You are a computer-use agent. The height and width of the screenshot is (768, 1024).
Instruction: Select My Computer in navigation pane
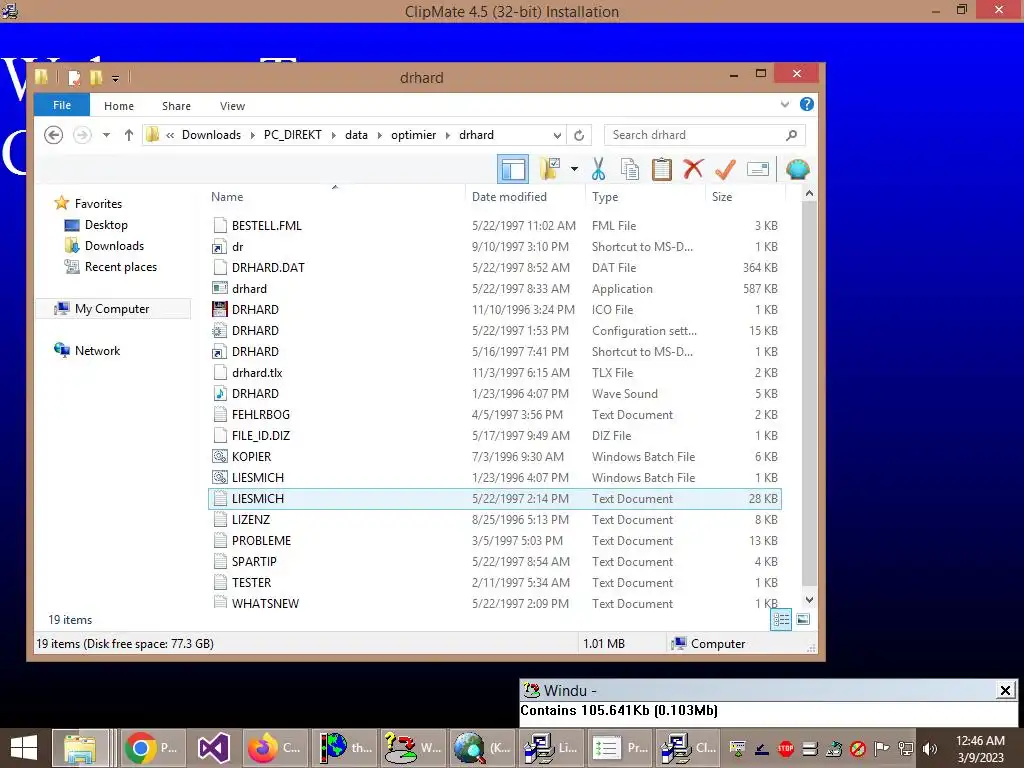point(112,309)
